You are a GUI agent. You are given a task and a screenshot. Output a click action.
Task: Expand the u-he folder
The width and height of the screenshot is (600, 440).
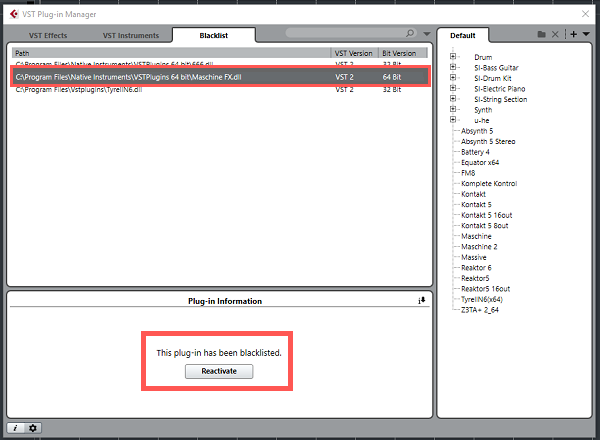pos(454,119)
